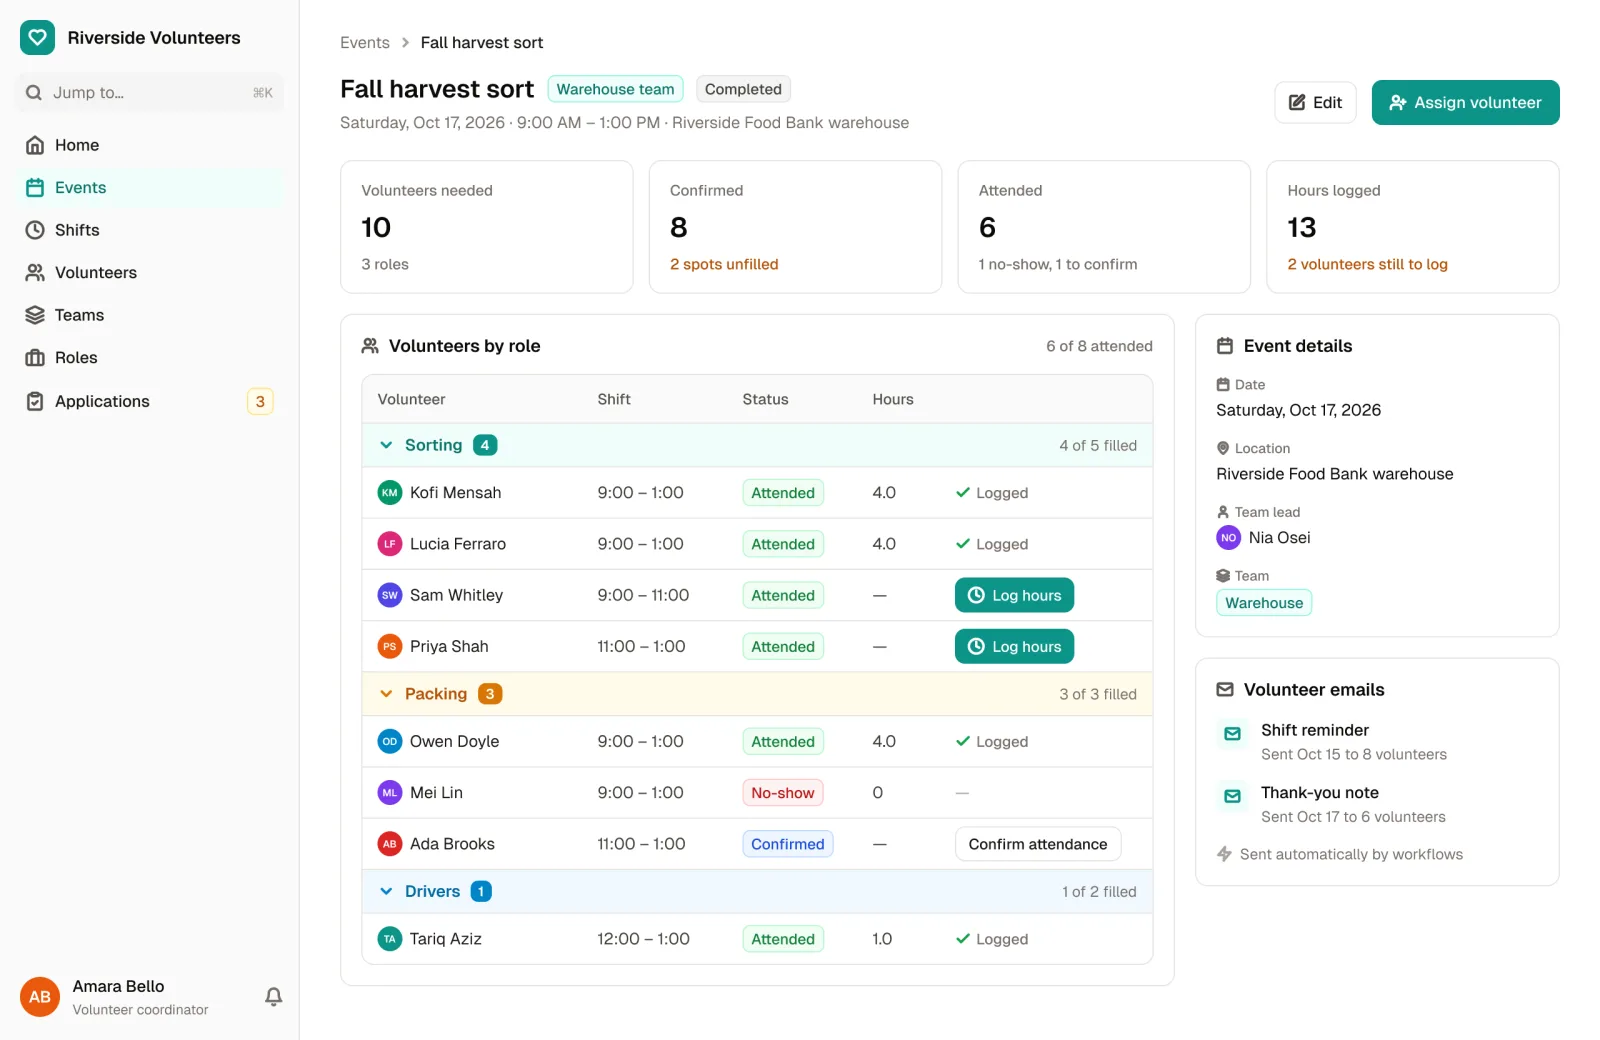Click the Applications count badge 3
Viewport: 1600px width, 1040px height.
260,401
